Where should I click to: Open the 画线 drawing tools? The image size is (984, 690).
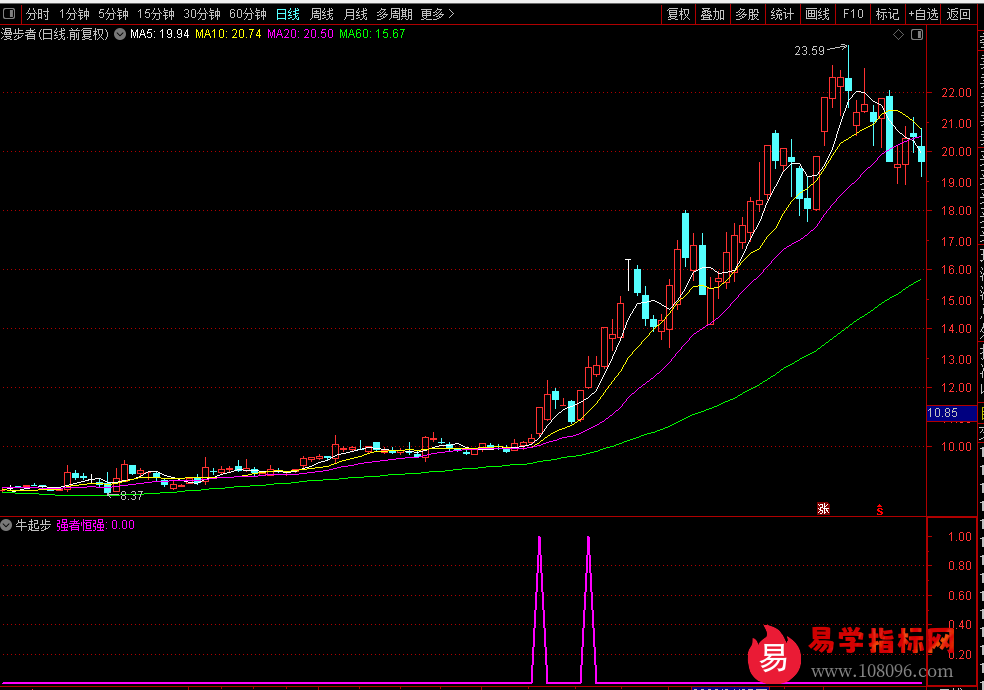pos(817,14)
